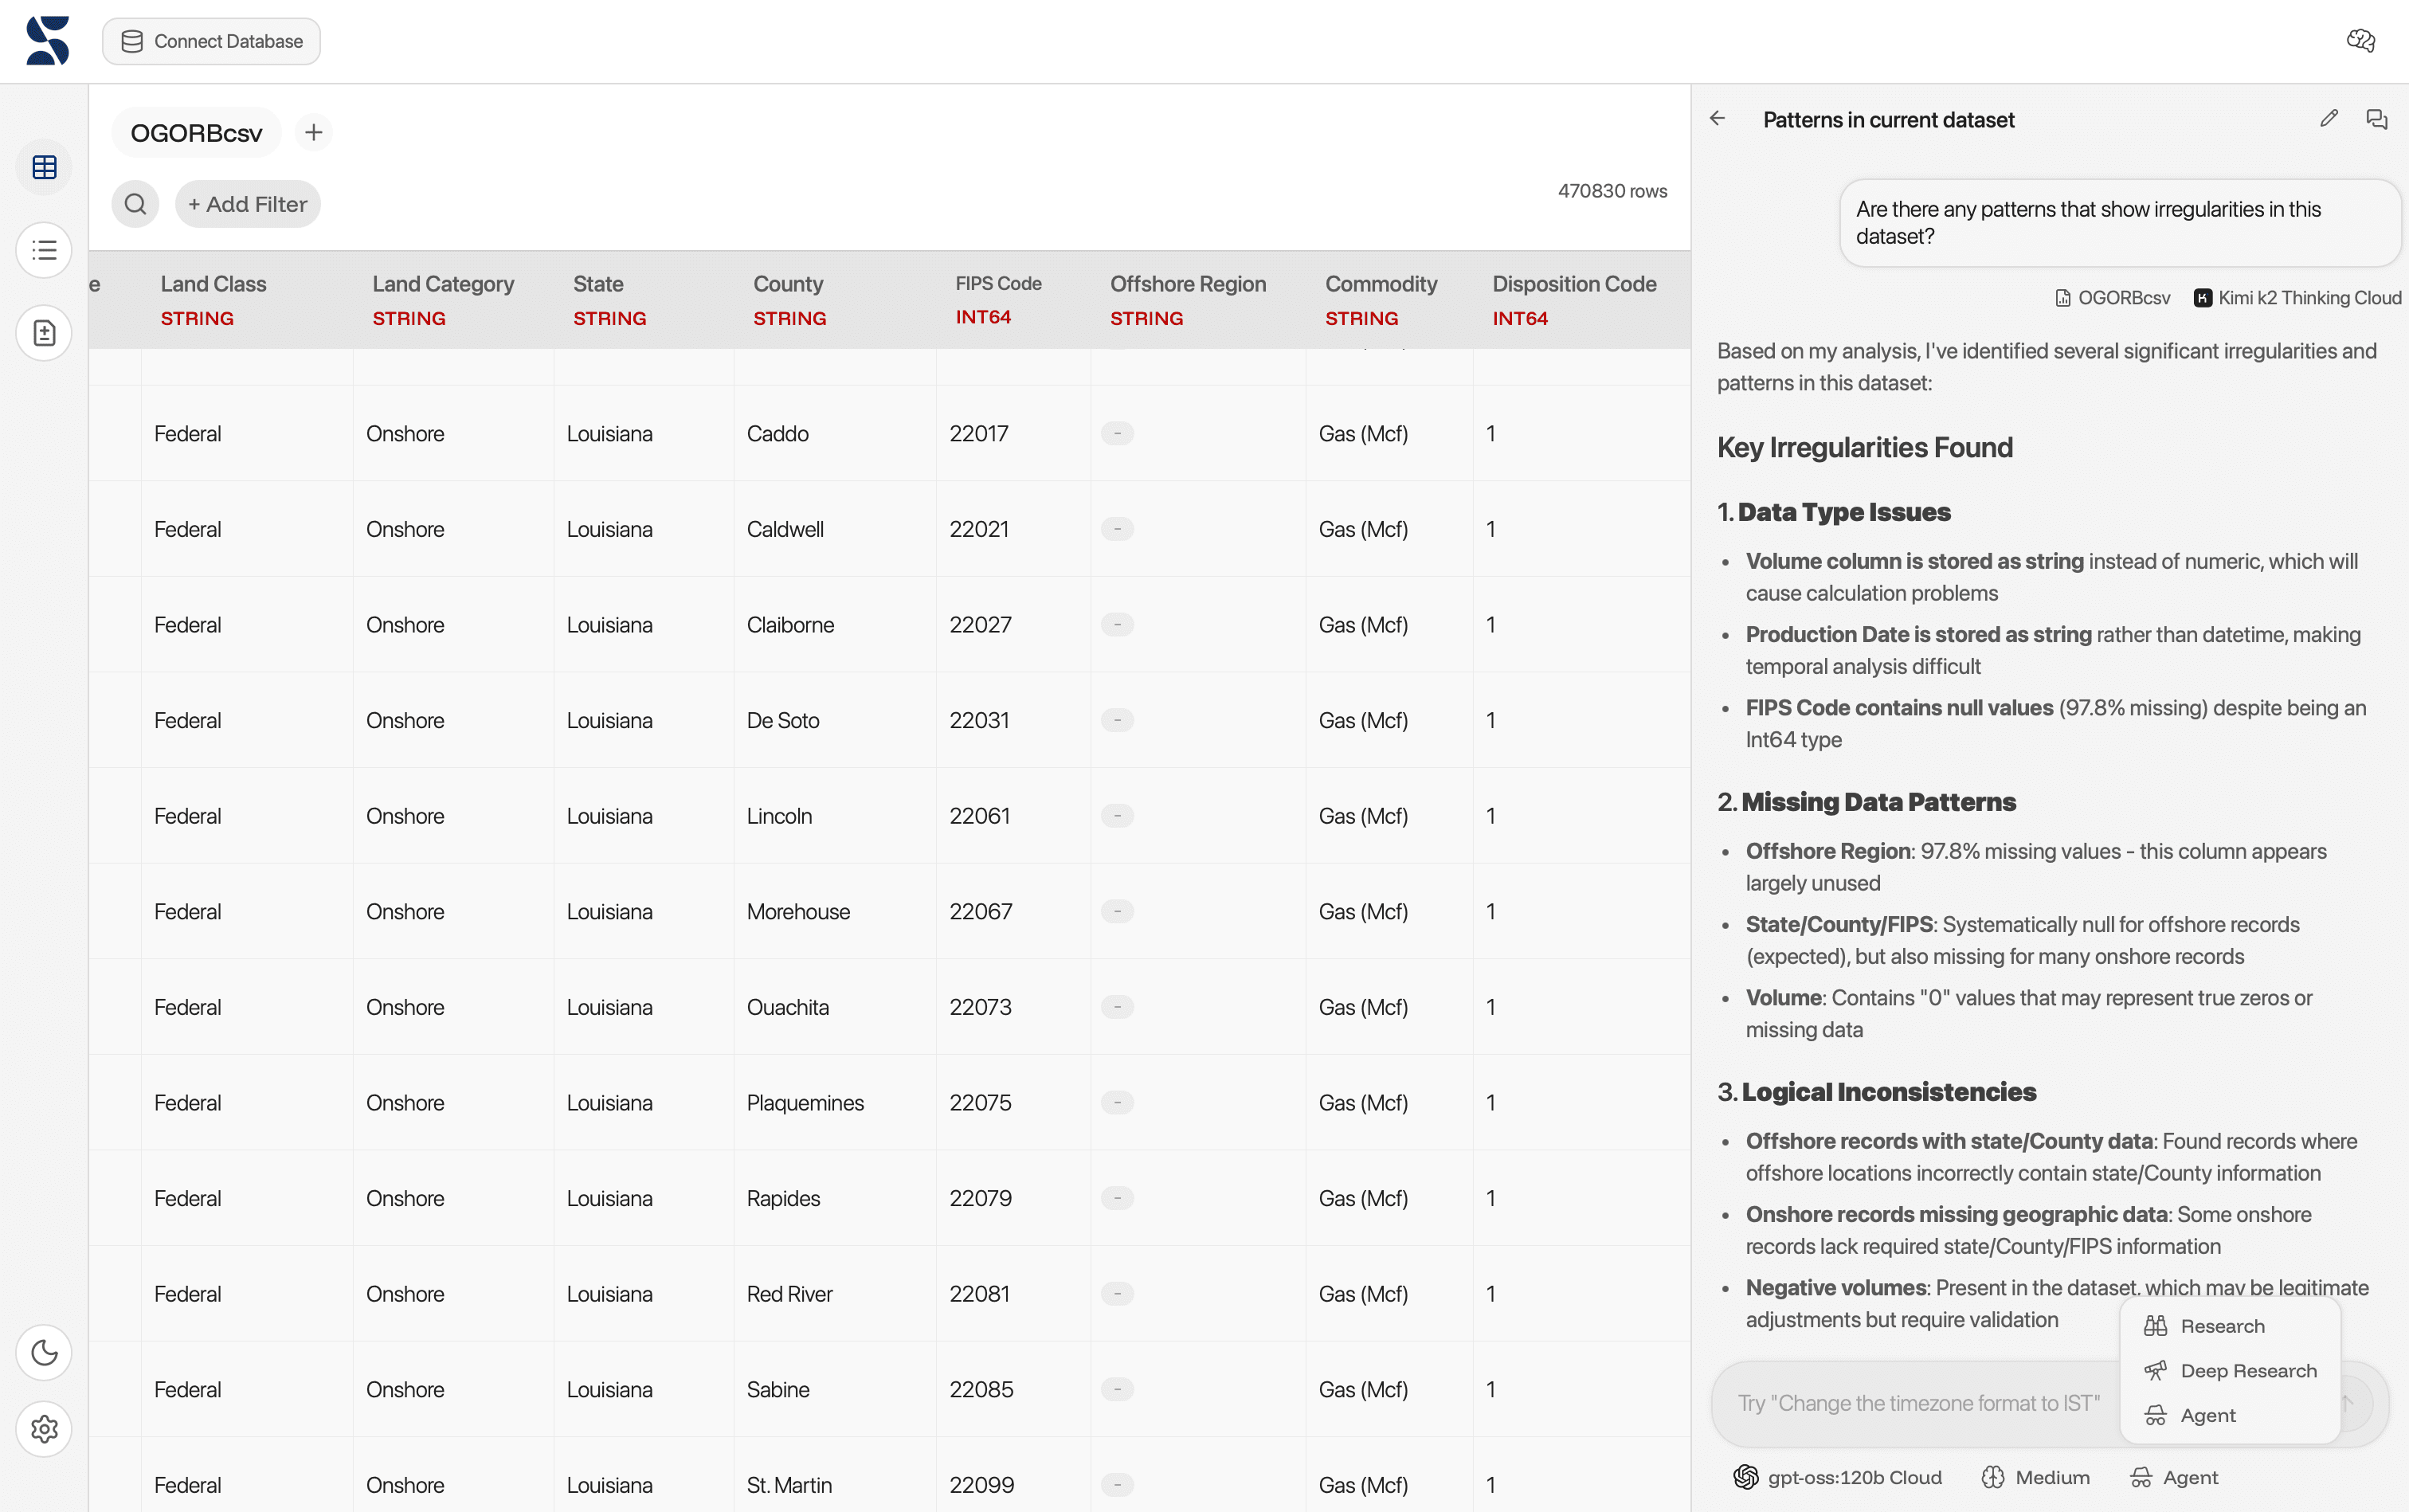Screen dimensions: 2409x1512
Task: Click the Connect Database button
Action: coord(212,41)
